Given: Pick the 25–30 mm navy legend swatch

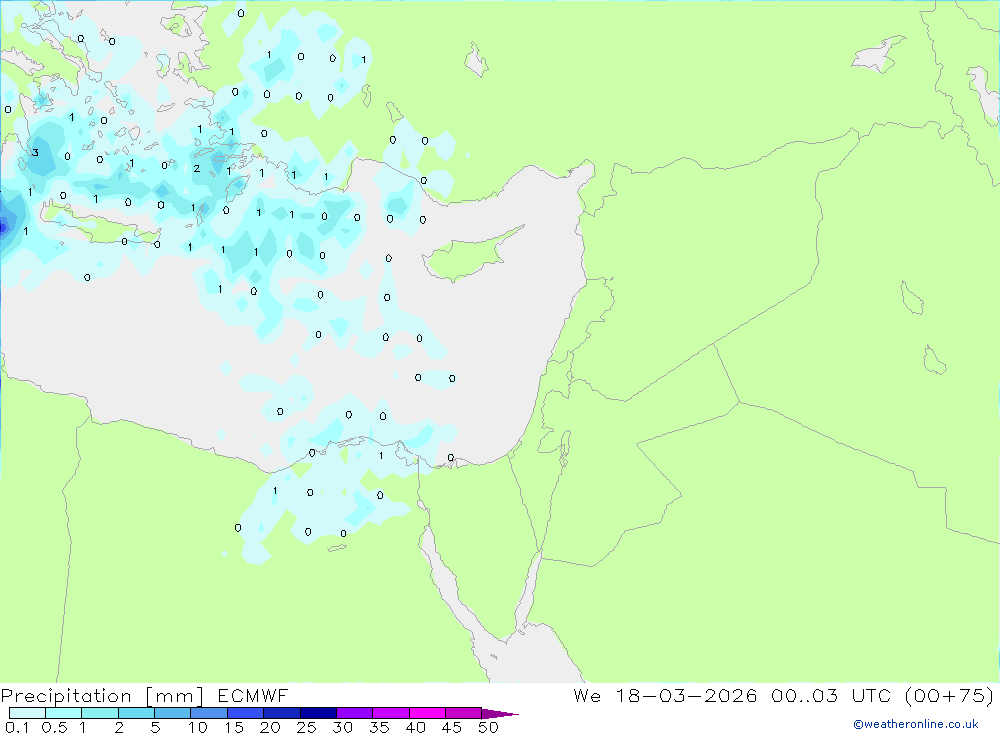Looking at the screenshot, I should click(x=318, y=713).
